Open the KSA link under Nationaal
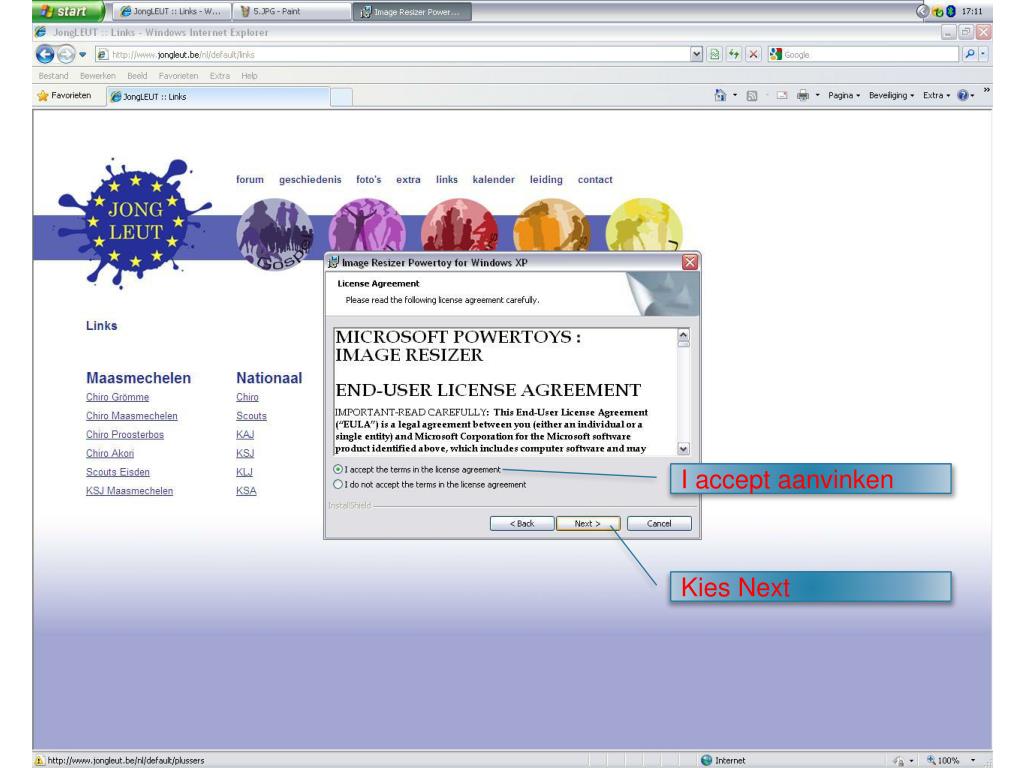Screen dimensions: 1024x768 [246, 491]
